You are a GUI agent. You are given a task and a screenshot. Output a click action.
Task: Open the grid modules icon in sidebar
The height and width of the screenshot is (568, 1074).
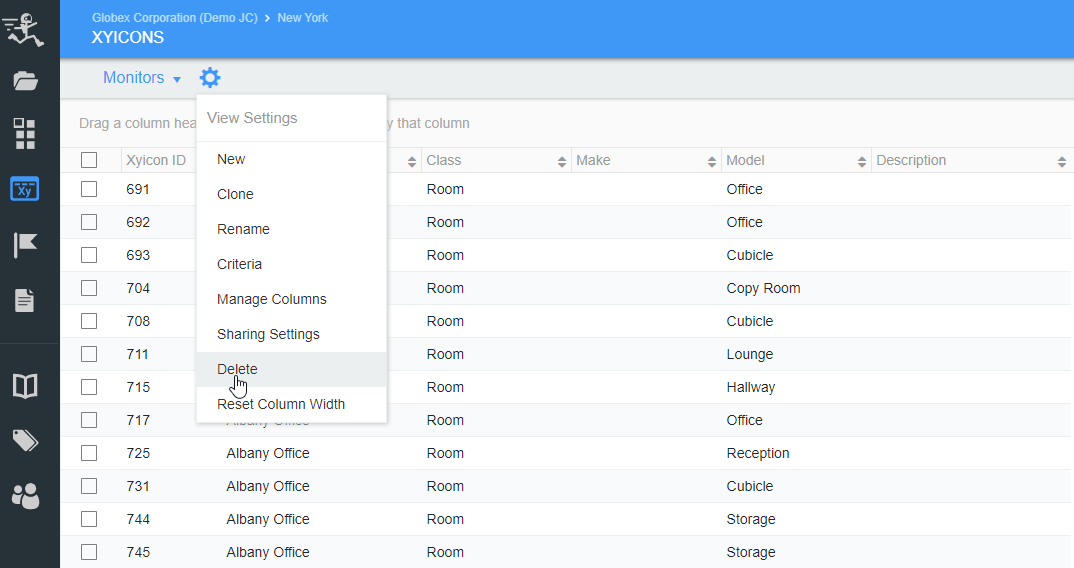pos(25,134)
